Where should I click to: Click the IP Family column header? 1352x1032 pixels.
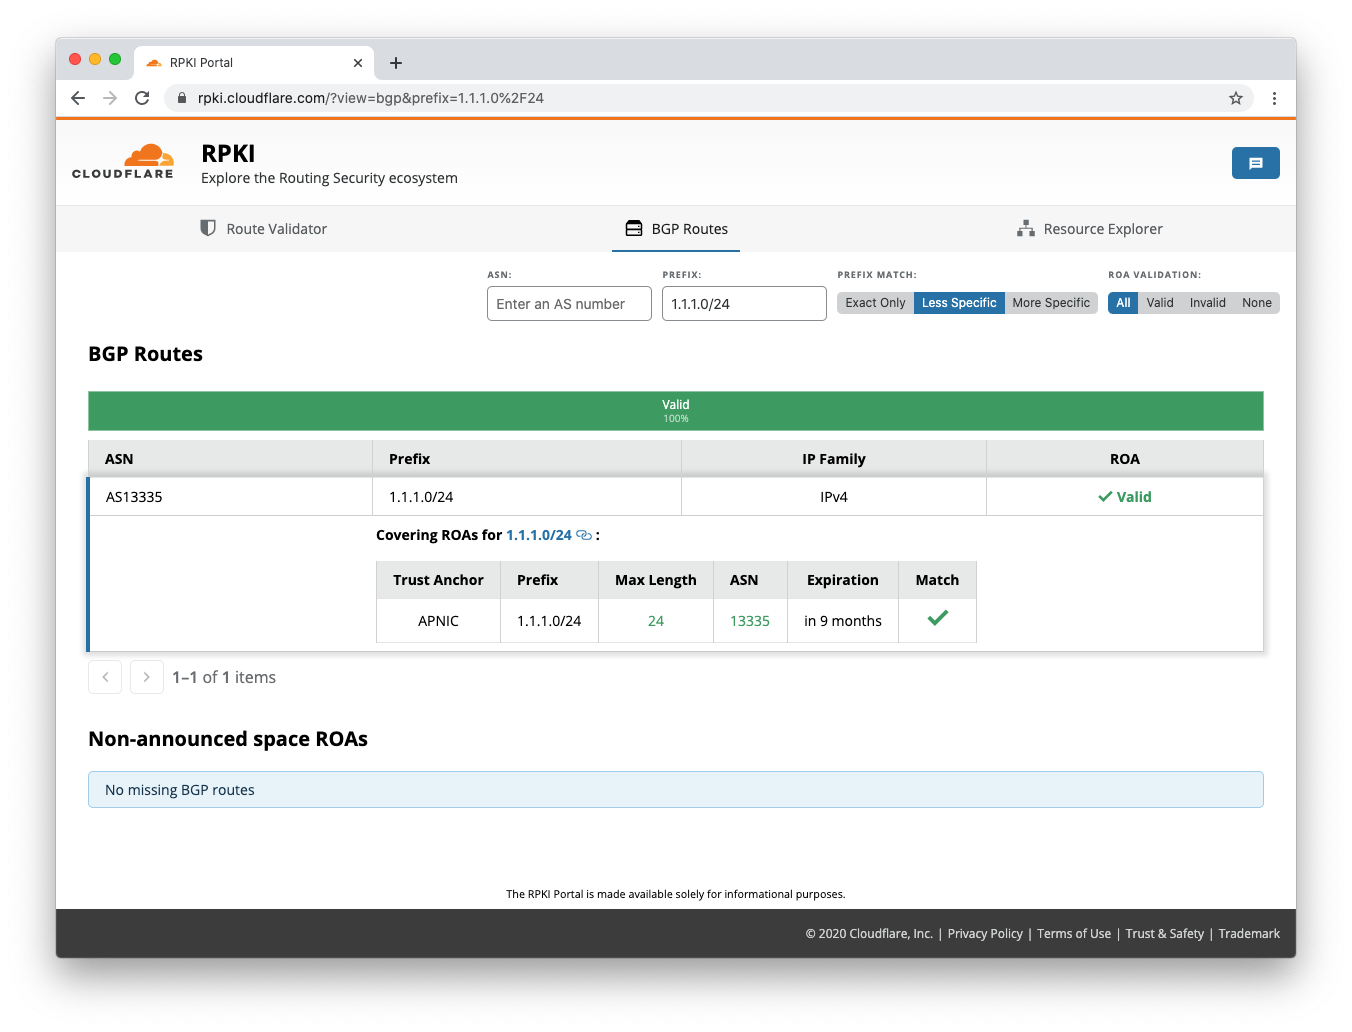pos(834,459)
